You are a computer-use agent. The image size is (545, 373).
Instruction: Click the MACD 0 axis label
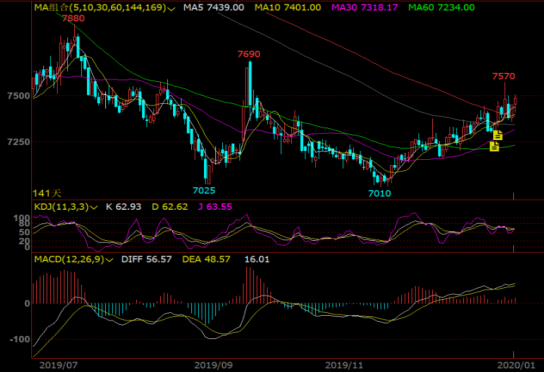27,303
